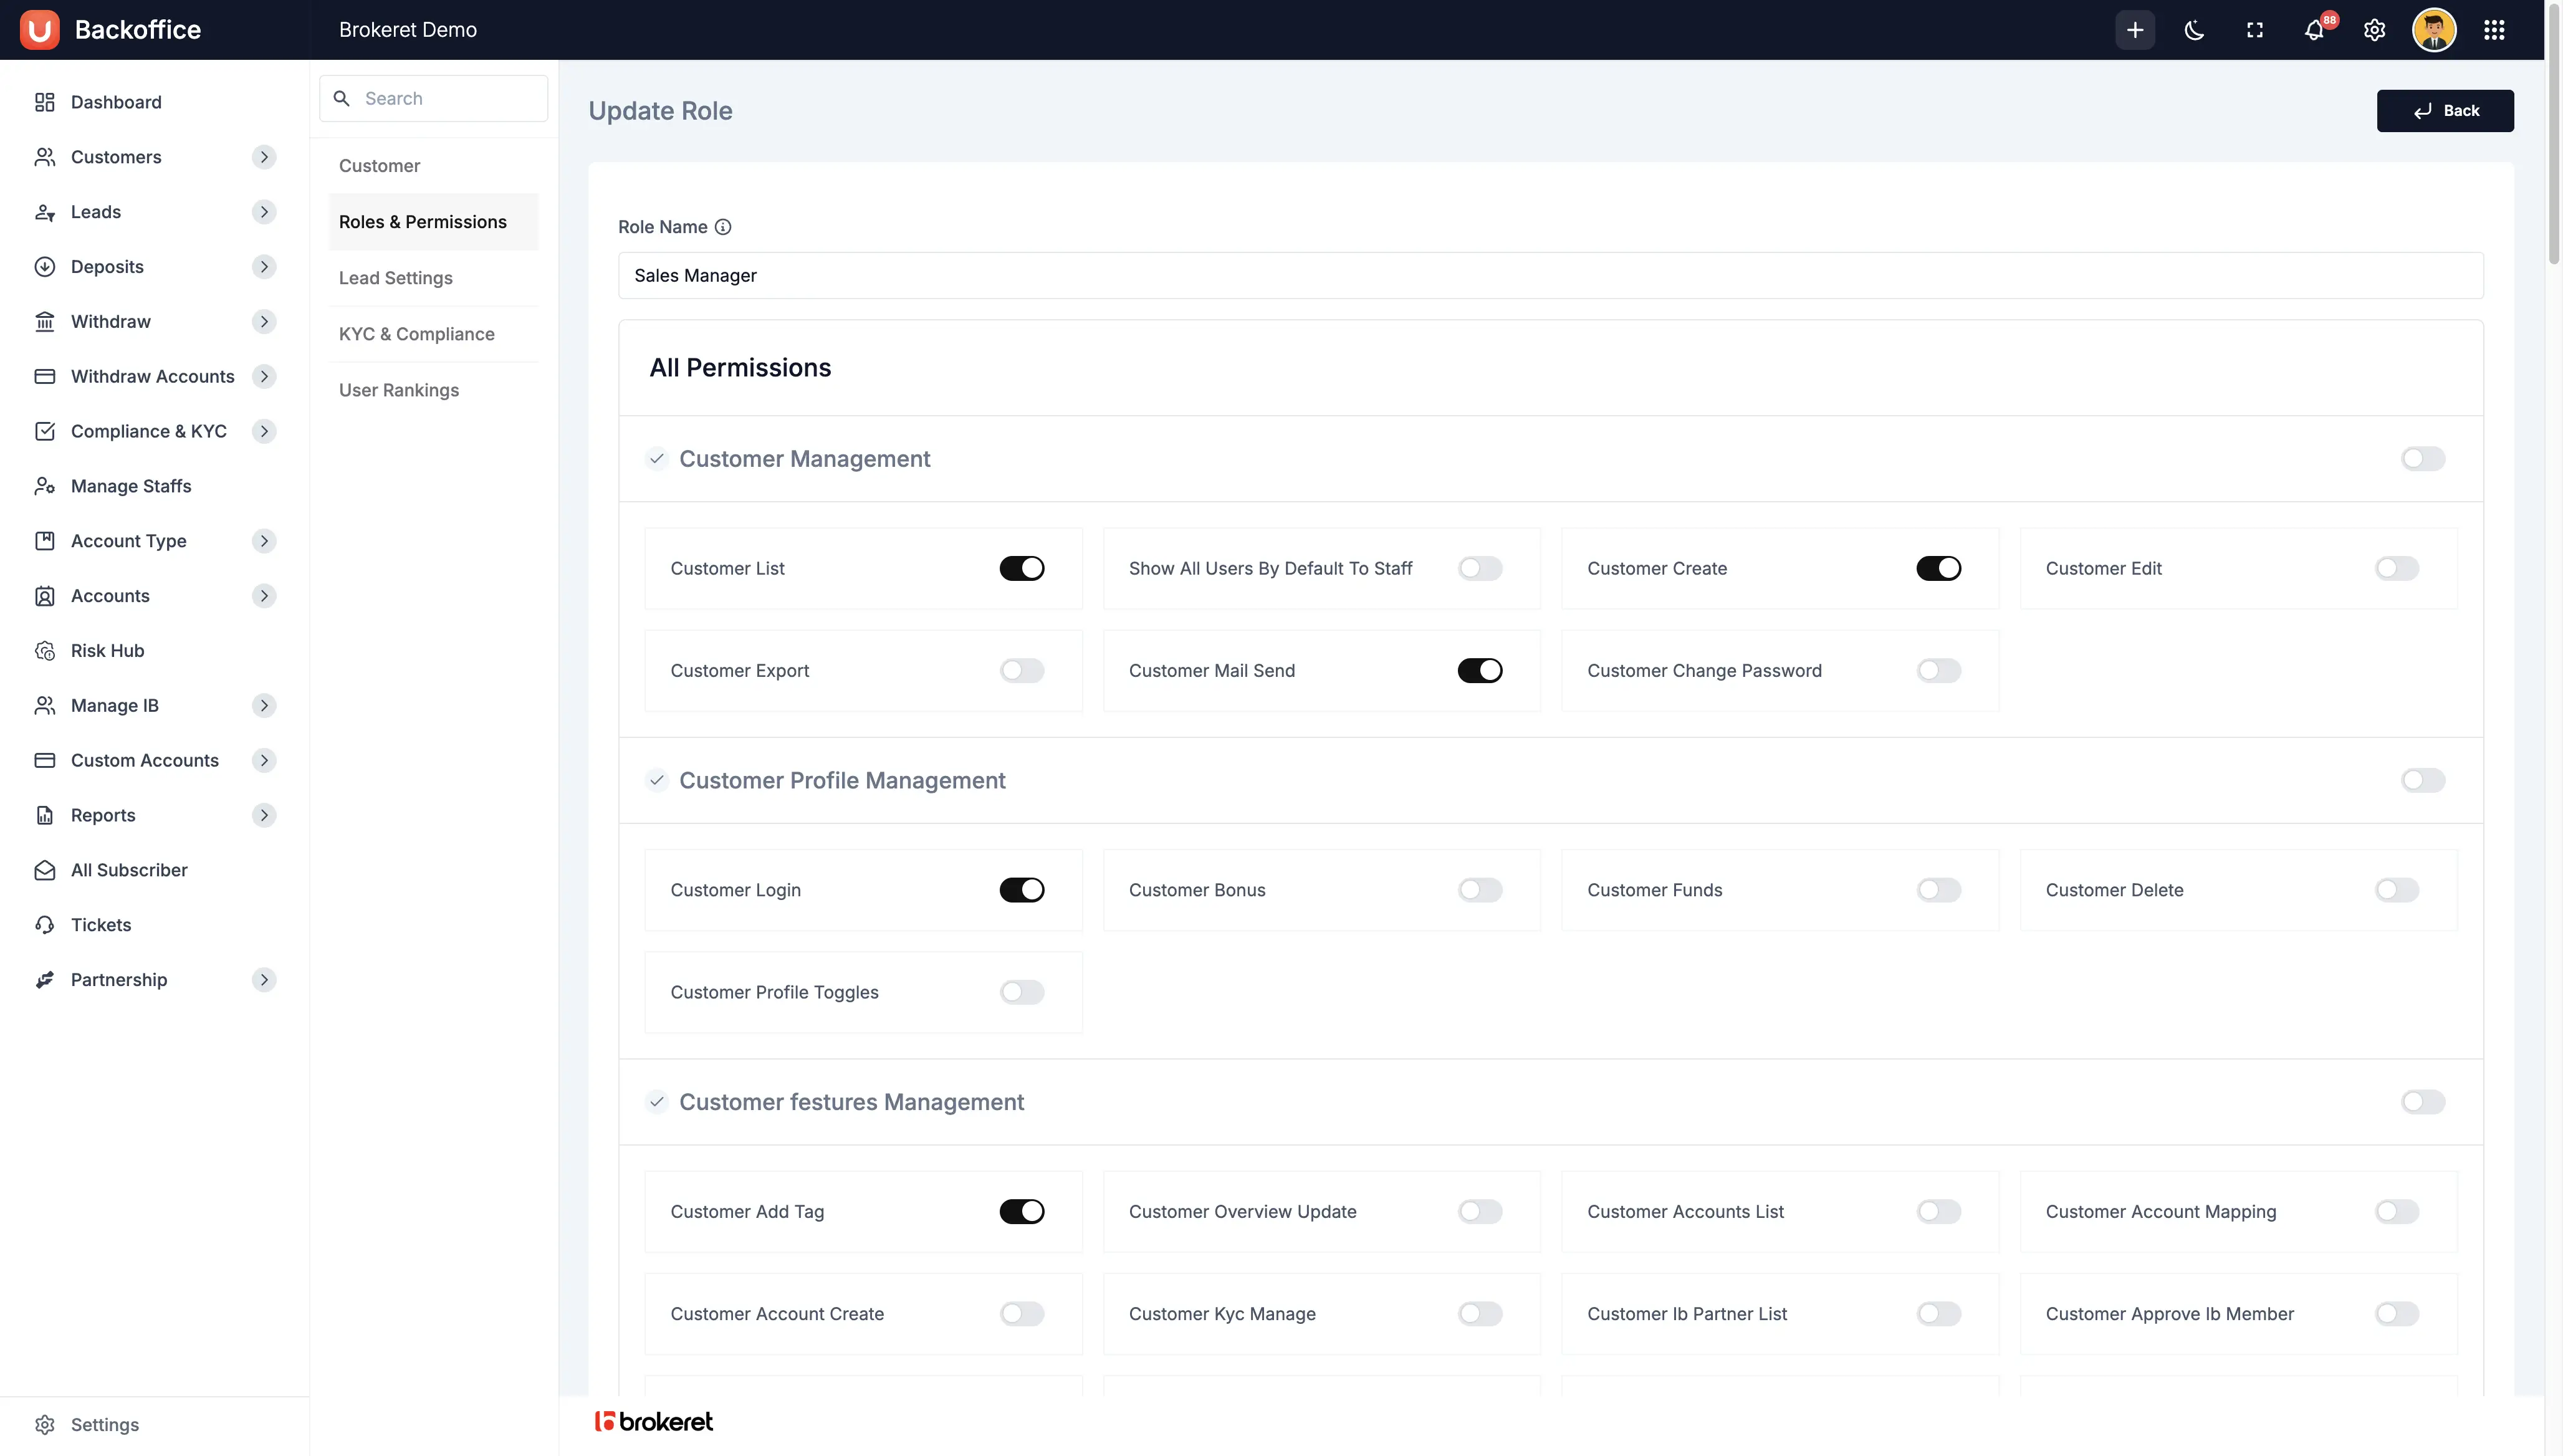Open the Dashboard from the sidebar
The image size is (2563, 1456).
(x=116, y=102)
